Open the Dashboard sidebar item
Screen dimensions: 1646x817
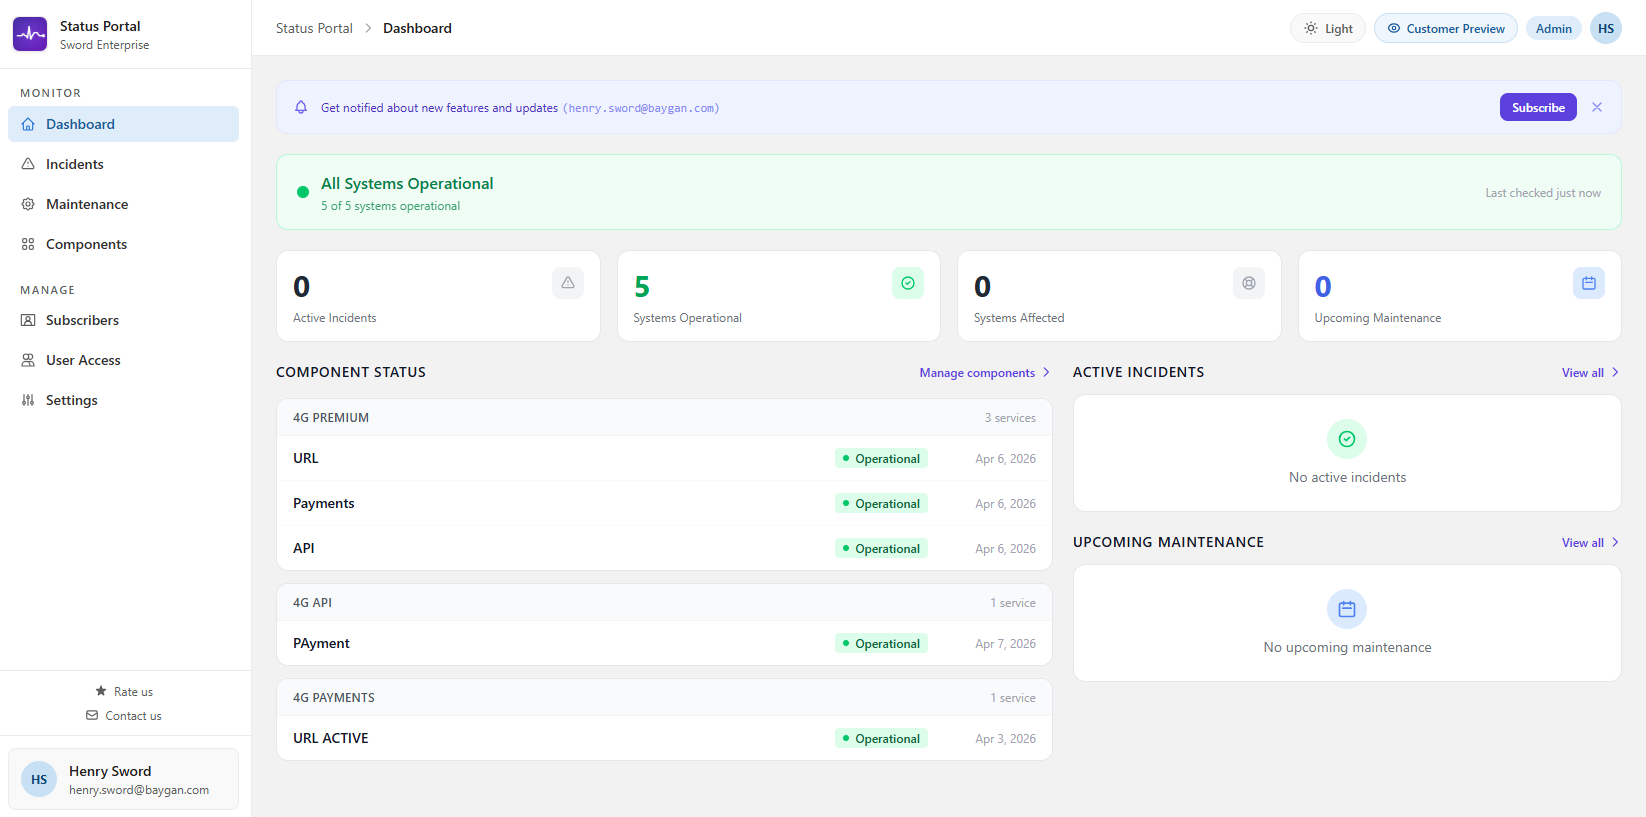[123, 124]
